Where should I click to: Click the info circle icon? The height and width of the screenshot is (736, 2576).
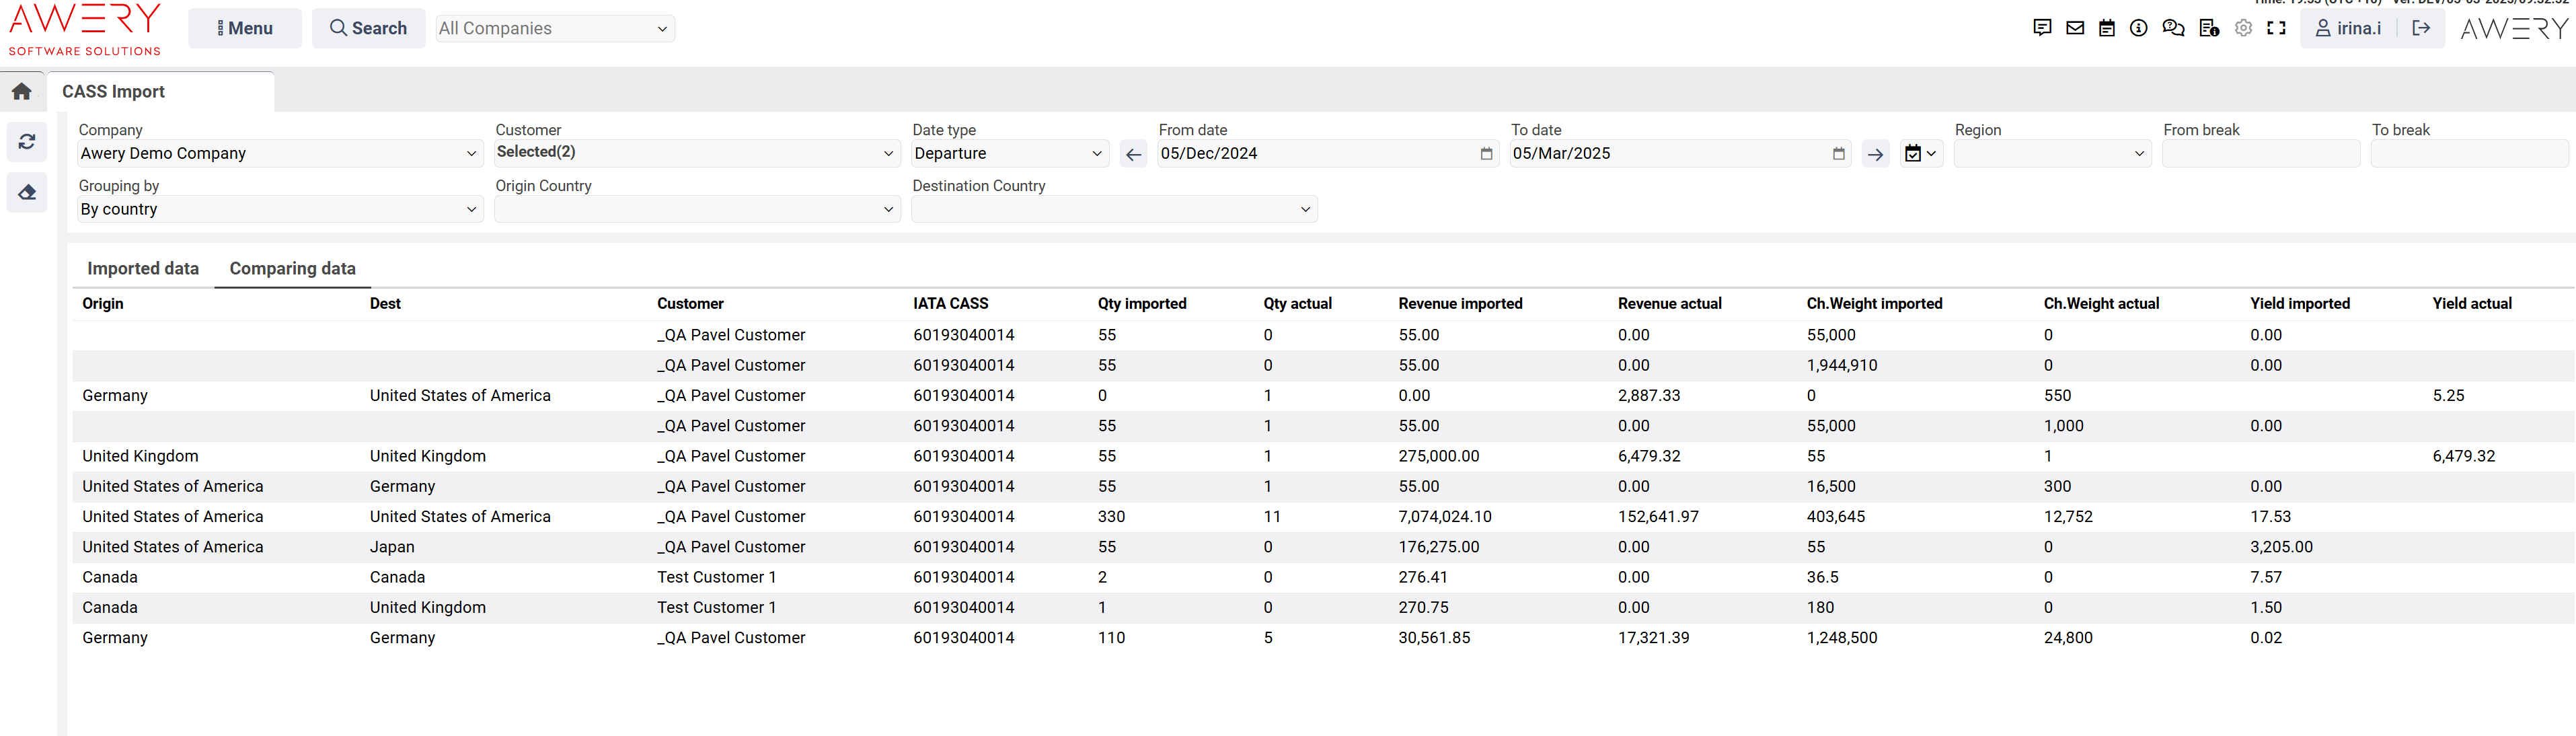[x=2138, y=28]
